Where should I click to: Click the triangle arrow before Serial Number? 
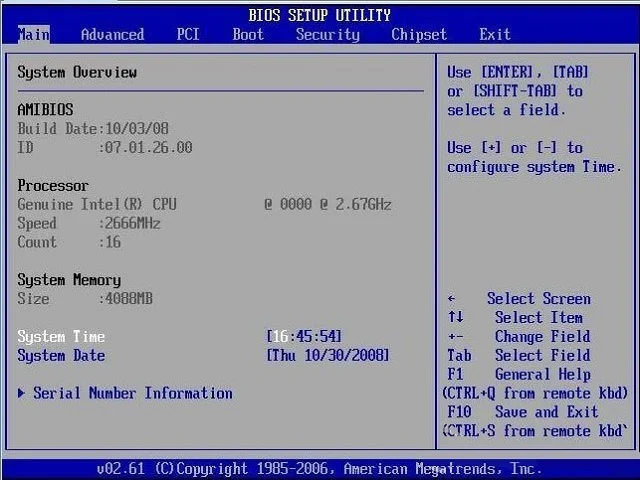[x=22, y=393]
